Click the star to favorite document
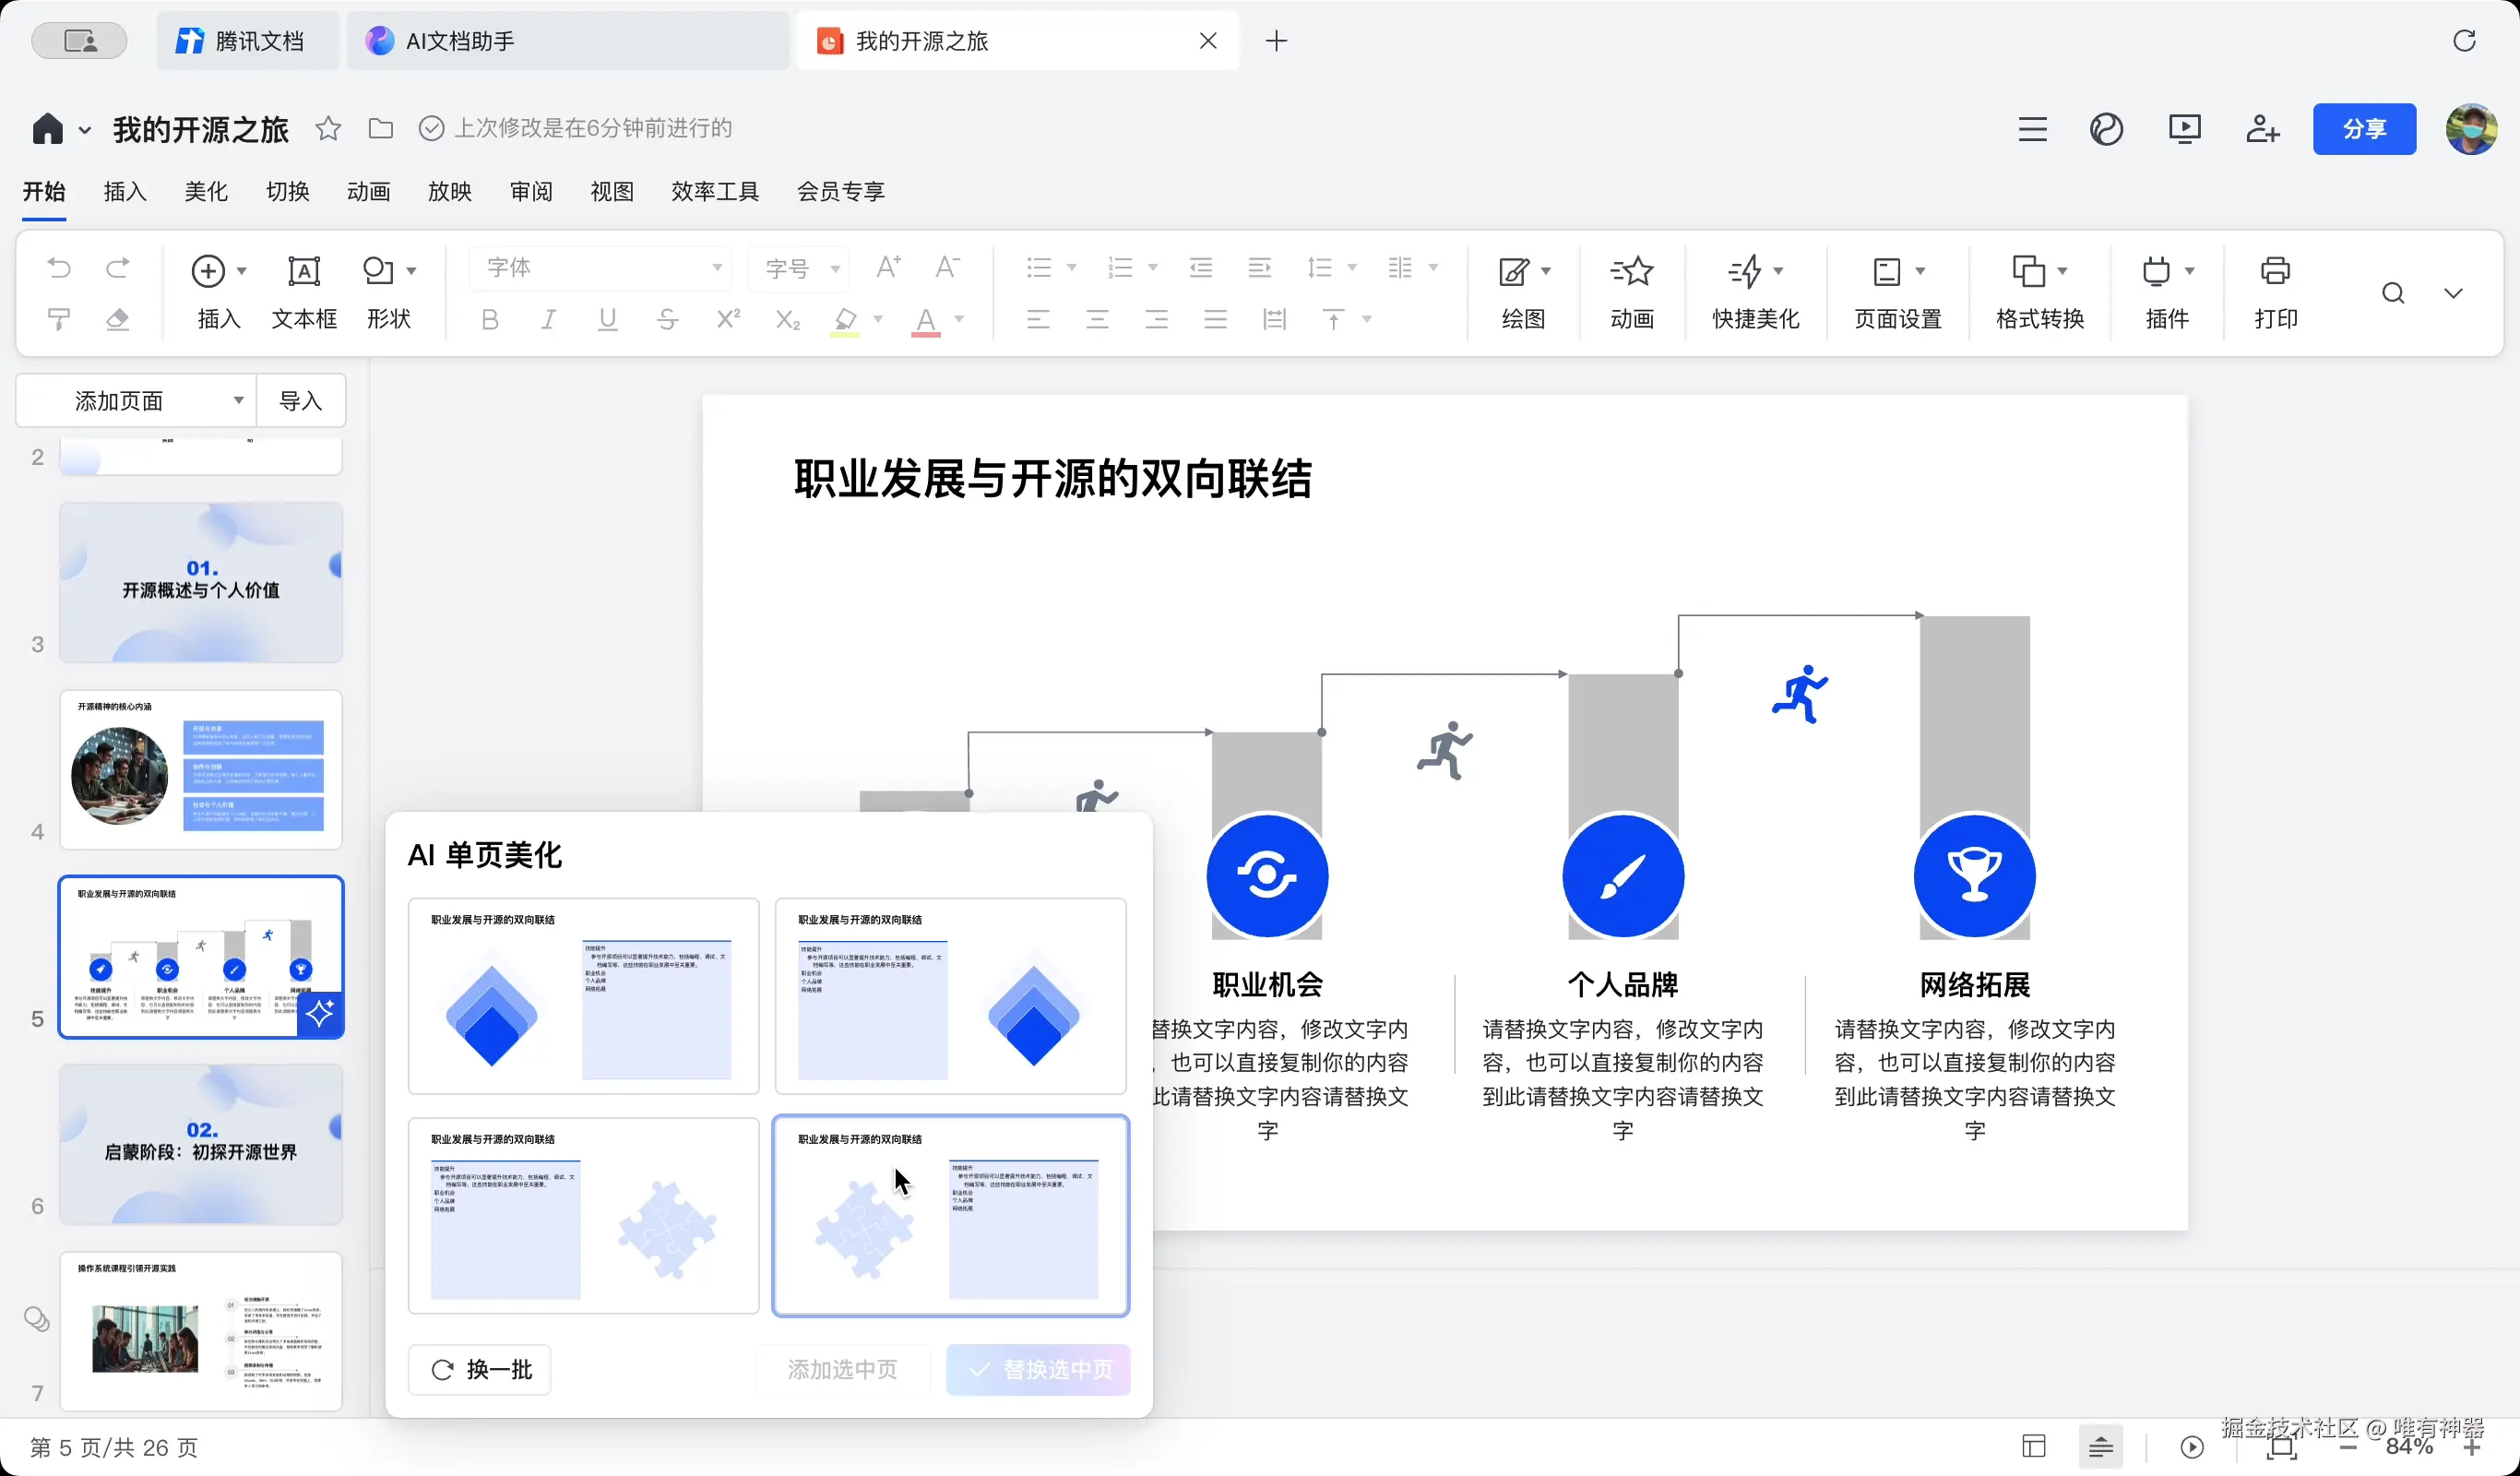The height and width of the screenshot is (1476, 2520). point(328,128)
